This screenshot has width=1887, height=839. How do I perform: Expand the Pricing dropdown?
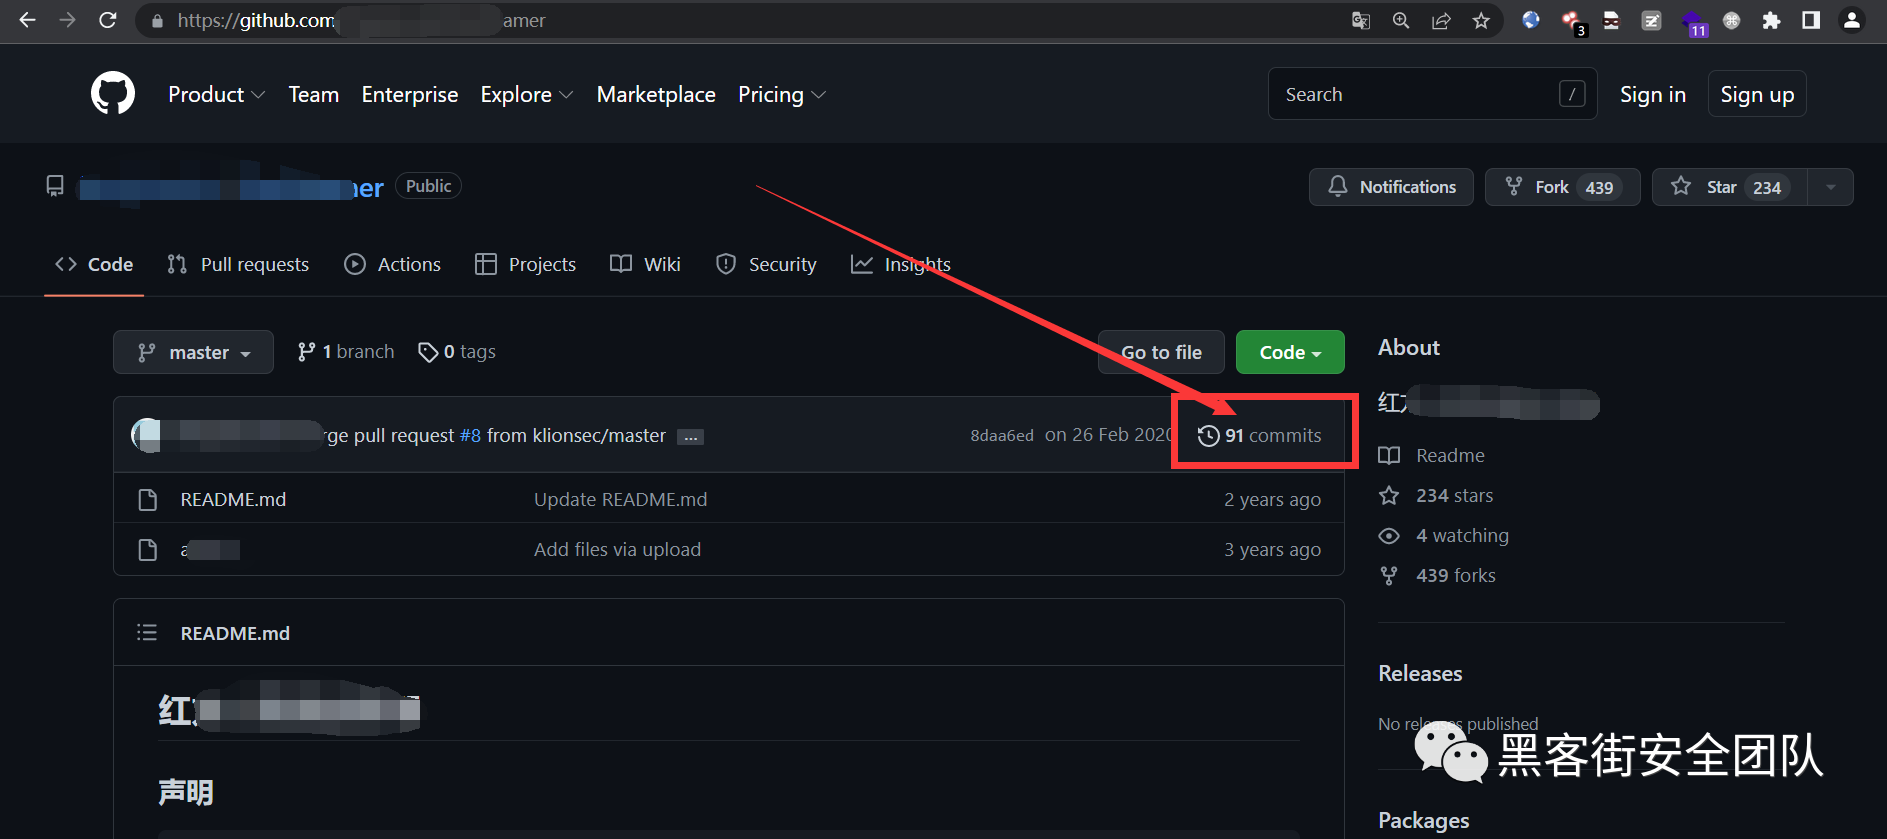point(782,94)
